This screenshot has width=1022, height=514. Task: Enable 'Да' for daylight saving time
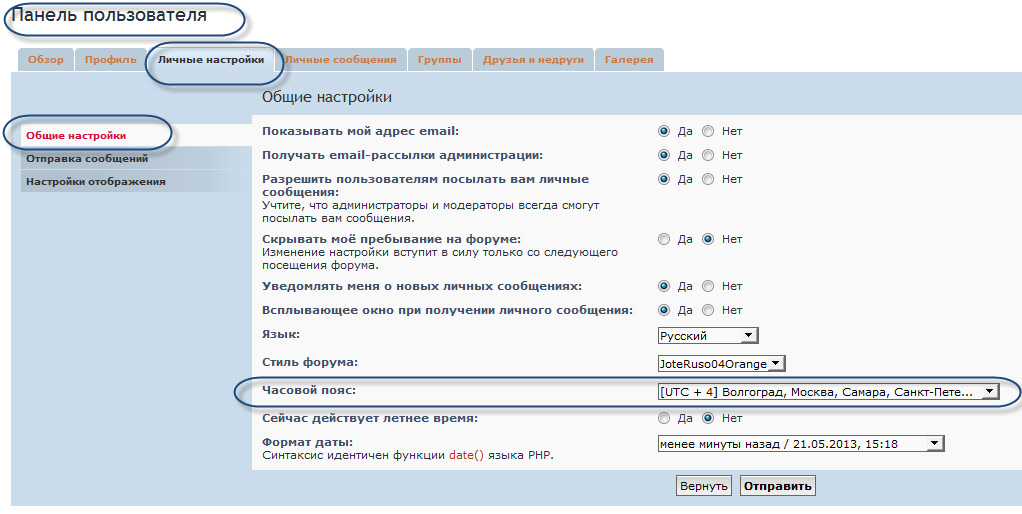click(x=664, y=418)
